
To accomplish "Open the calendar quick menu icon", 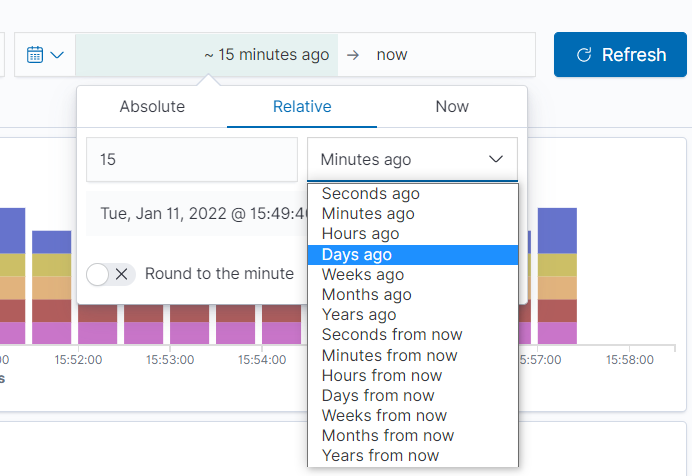I will [x=45, y=55].
